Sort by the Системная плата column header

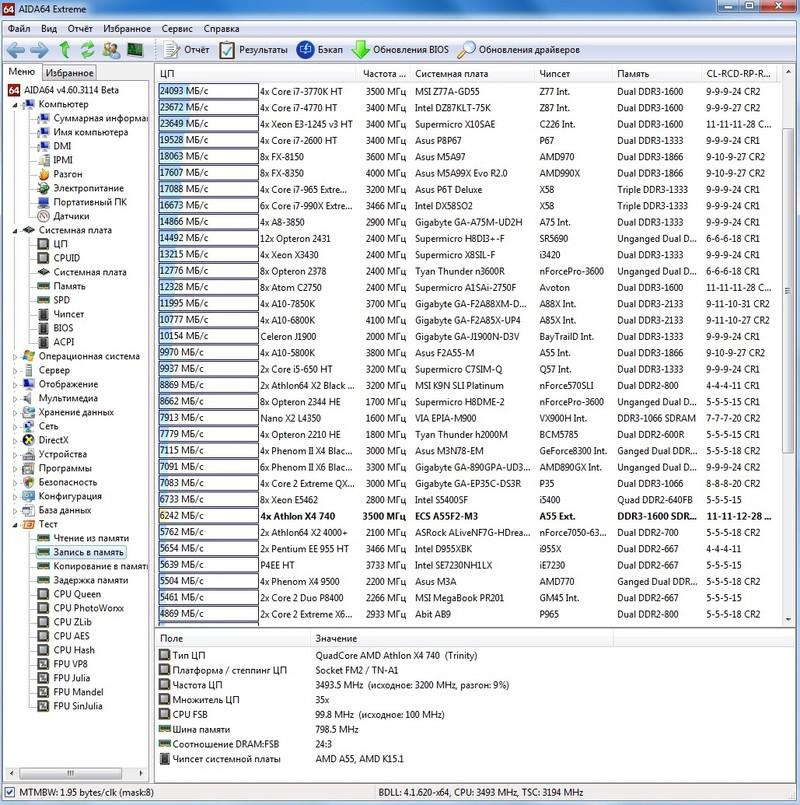pyautogui.click(x=472, y=73)
